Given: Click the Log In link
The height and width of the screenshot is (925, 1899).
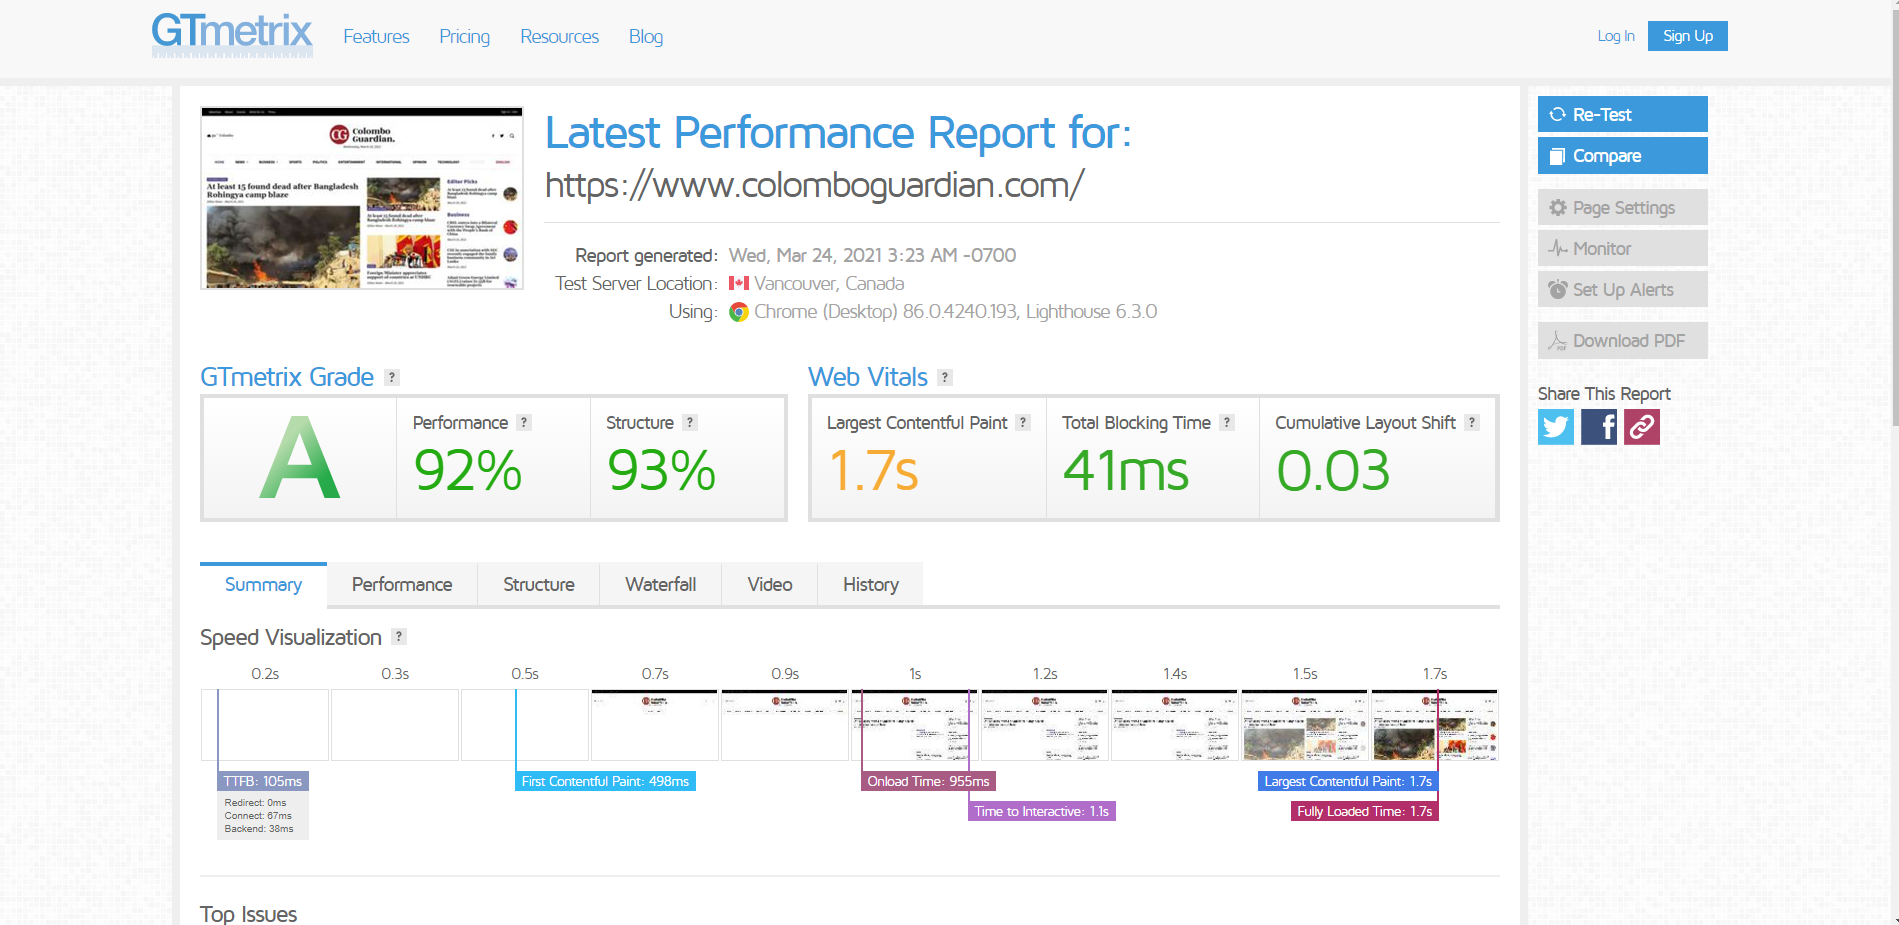Looking at the screenshot, I should (x=1616, y=36).
